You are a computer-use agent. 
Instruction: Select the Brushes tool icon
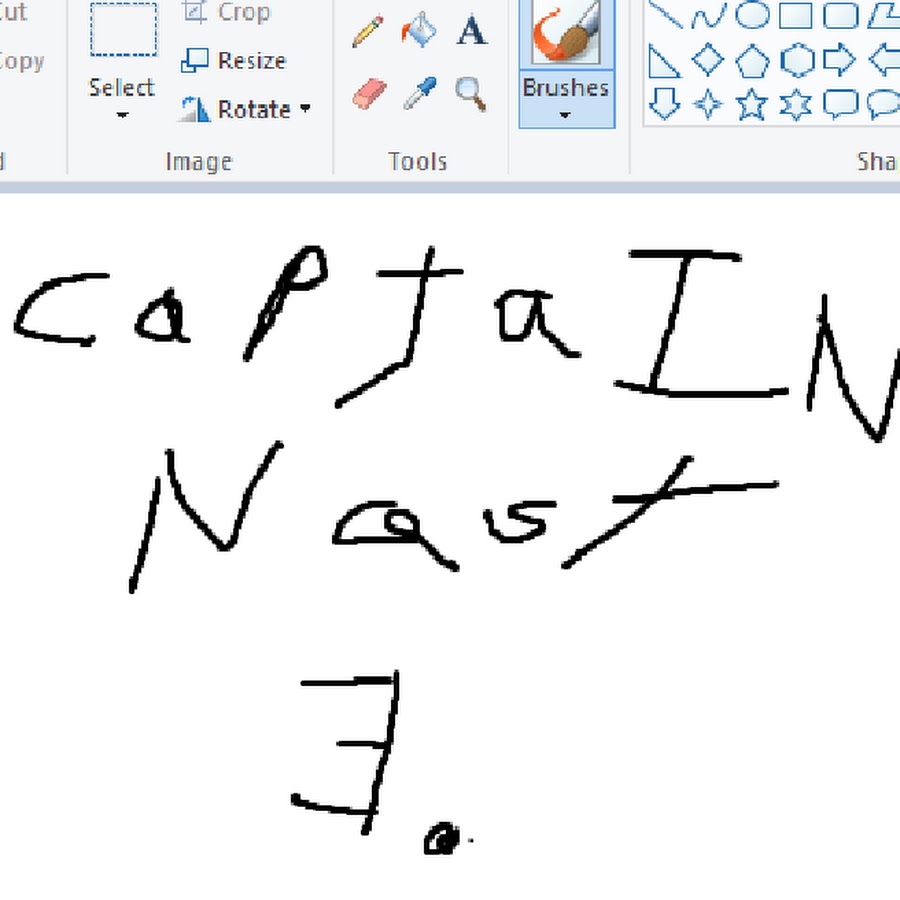(566, 32)
